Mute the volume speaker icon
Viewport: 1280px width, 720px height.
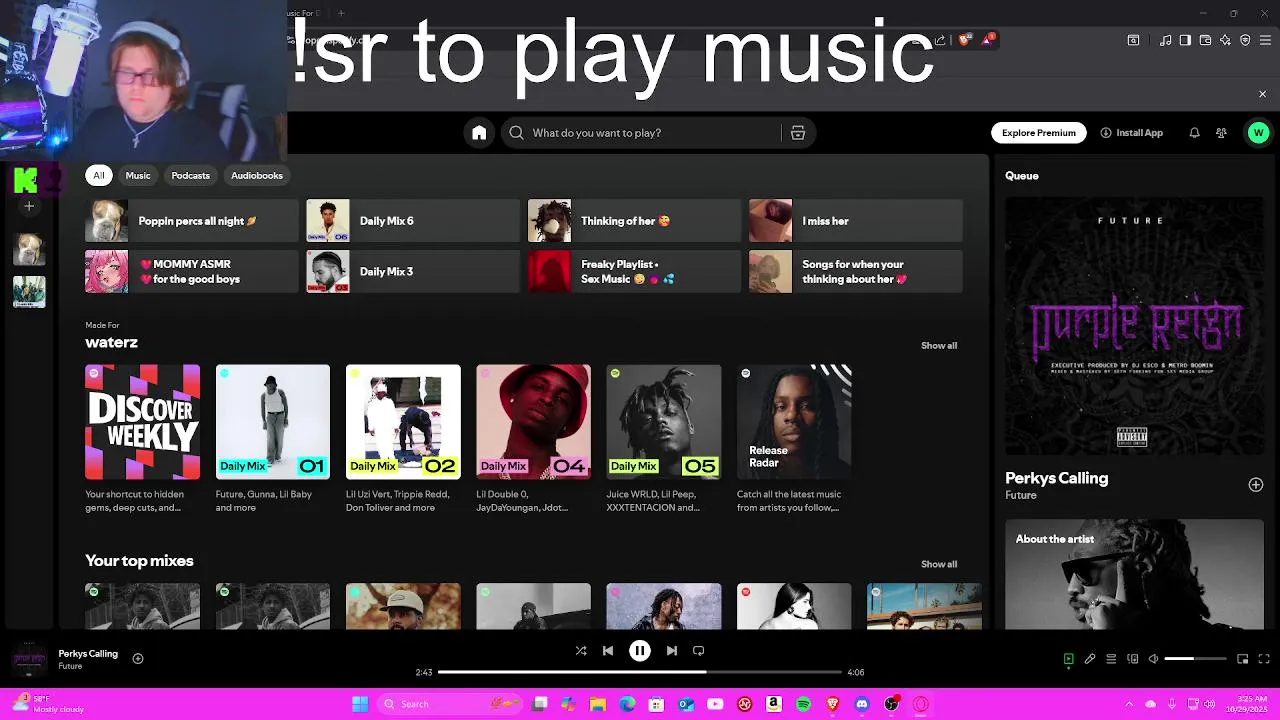click(x=1153, y=659)
